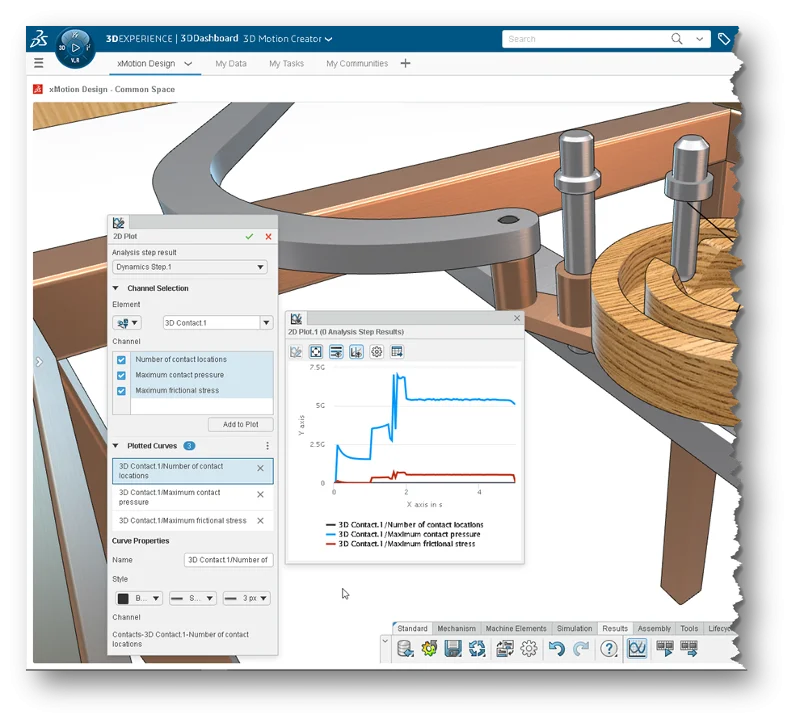Expand the left side panel arrow
800x723 pixels.
point(39,362)
